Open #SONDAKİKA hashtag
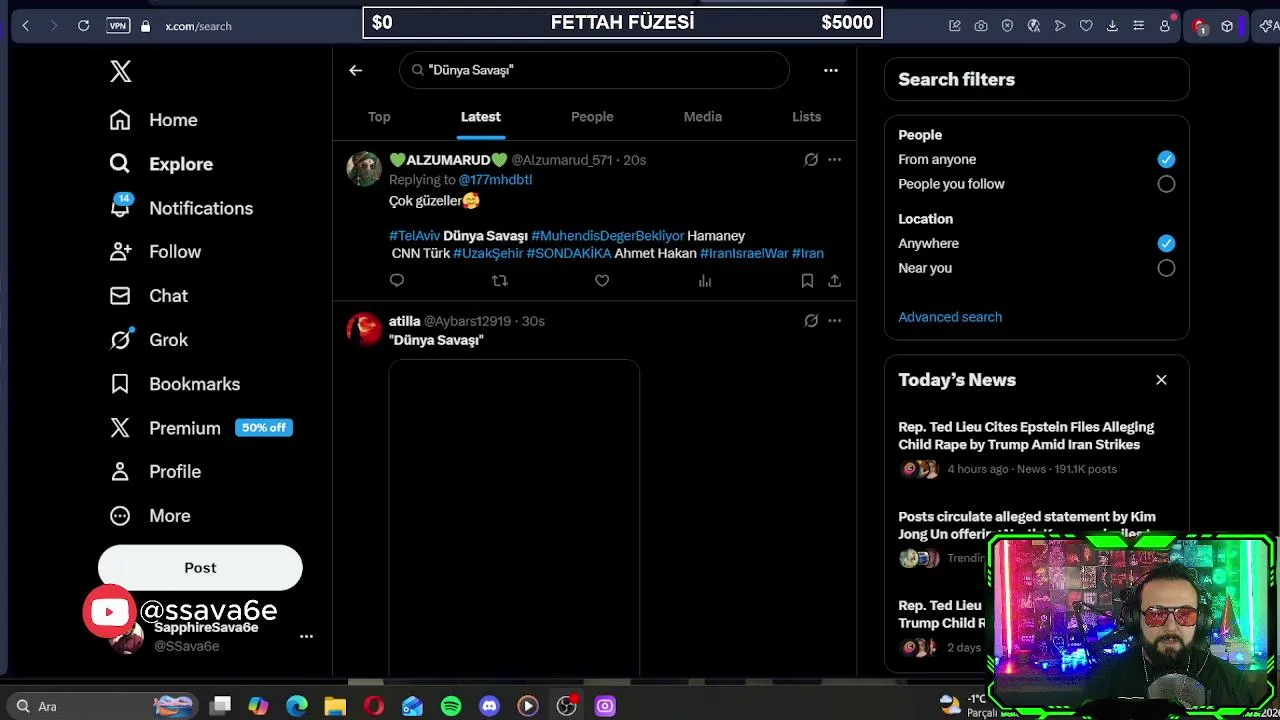1280x720 pixels. [x=568, y=254]
